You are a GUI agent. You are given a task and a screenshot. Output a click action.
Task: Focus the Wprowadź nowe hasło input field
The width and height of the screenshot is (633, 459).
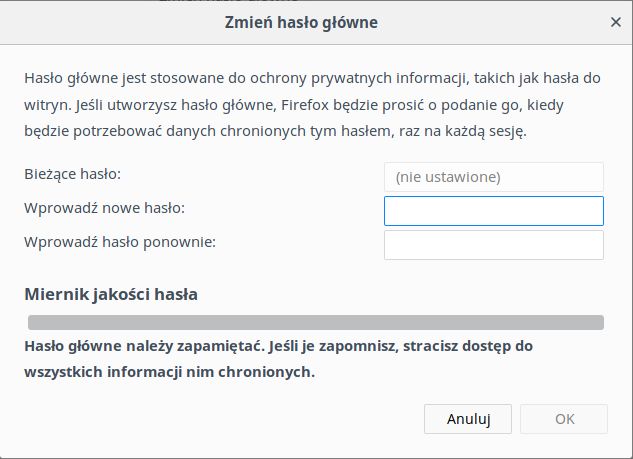pos(493,211)
